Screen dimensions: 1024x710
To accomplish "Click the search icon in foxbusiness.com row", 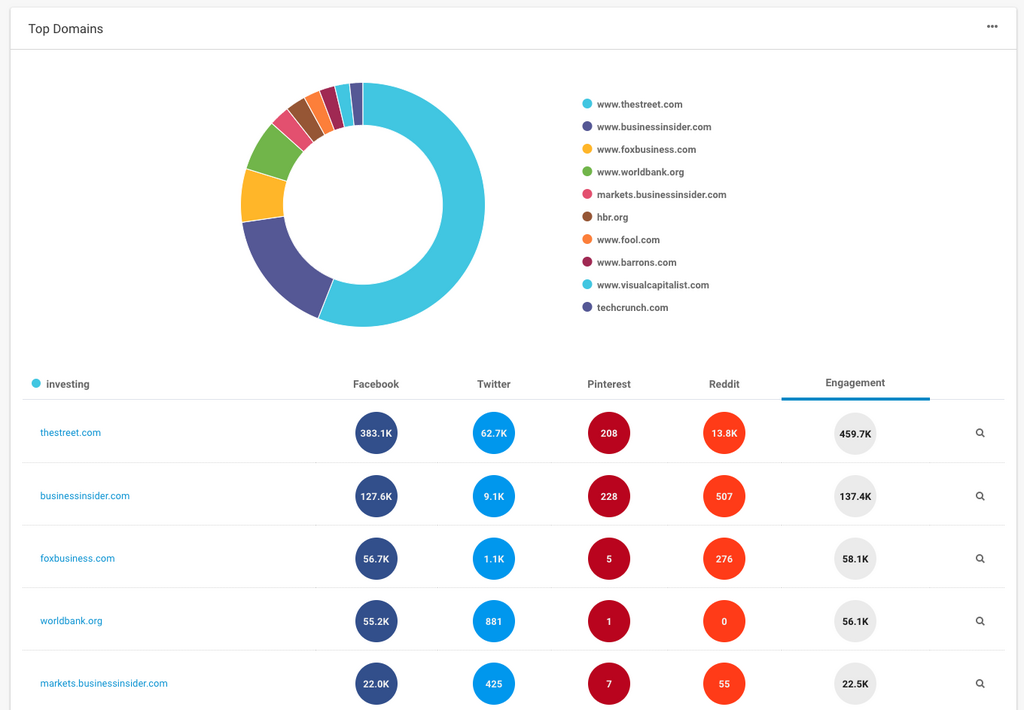I will (980, 559).
